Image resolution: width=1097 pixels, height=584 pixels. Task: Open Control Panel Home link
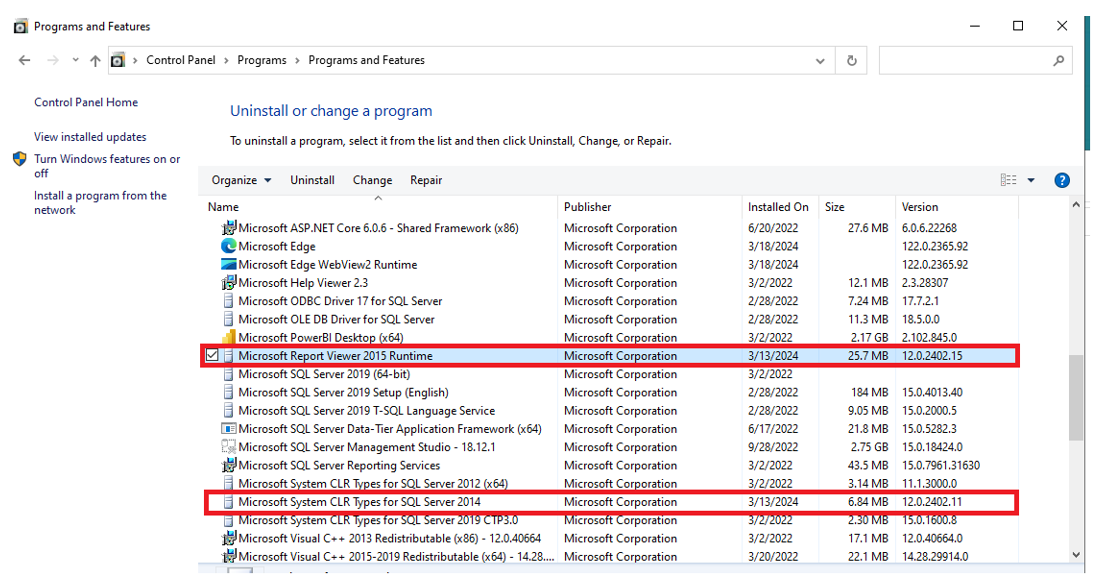[x=86, y=102]
